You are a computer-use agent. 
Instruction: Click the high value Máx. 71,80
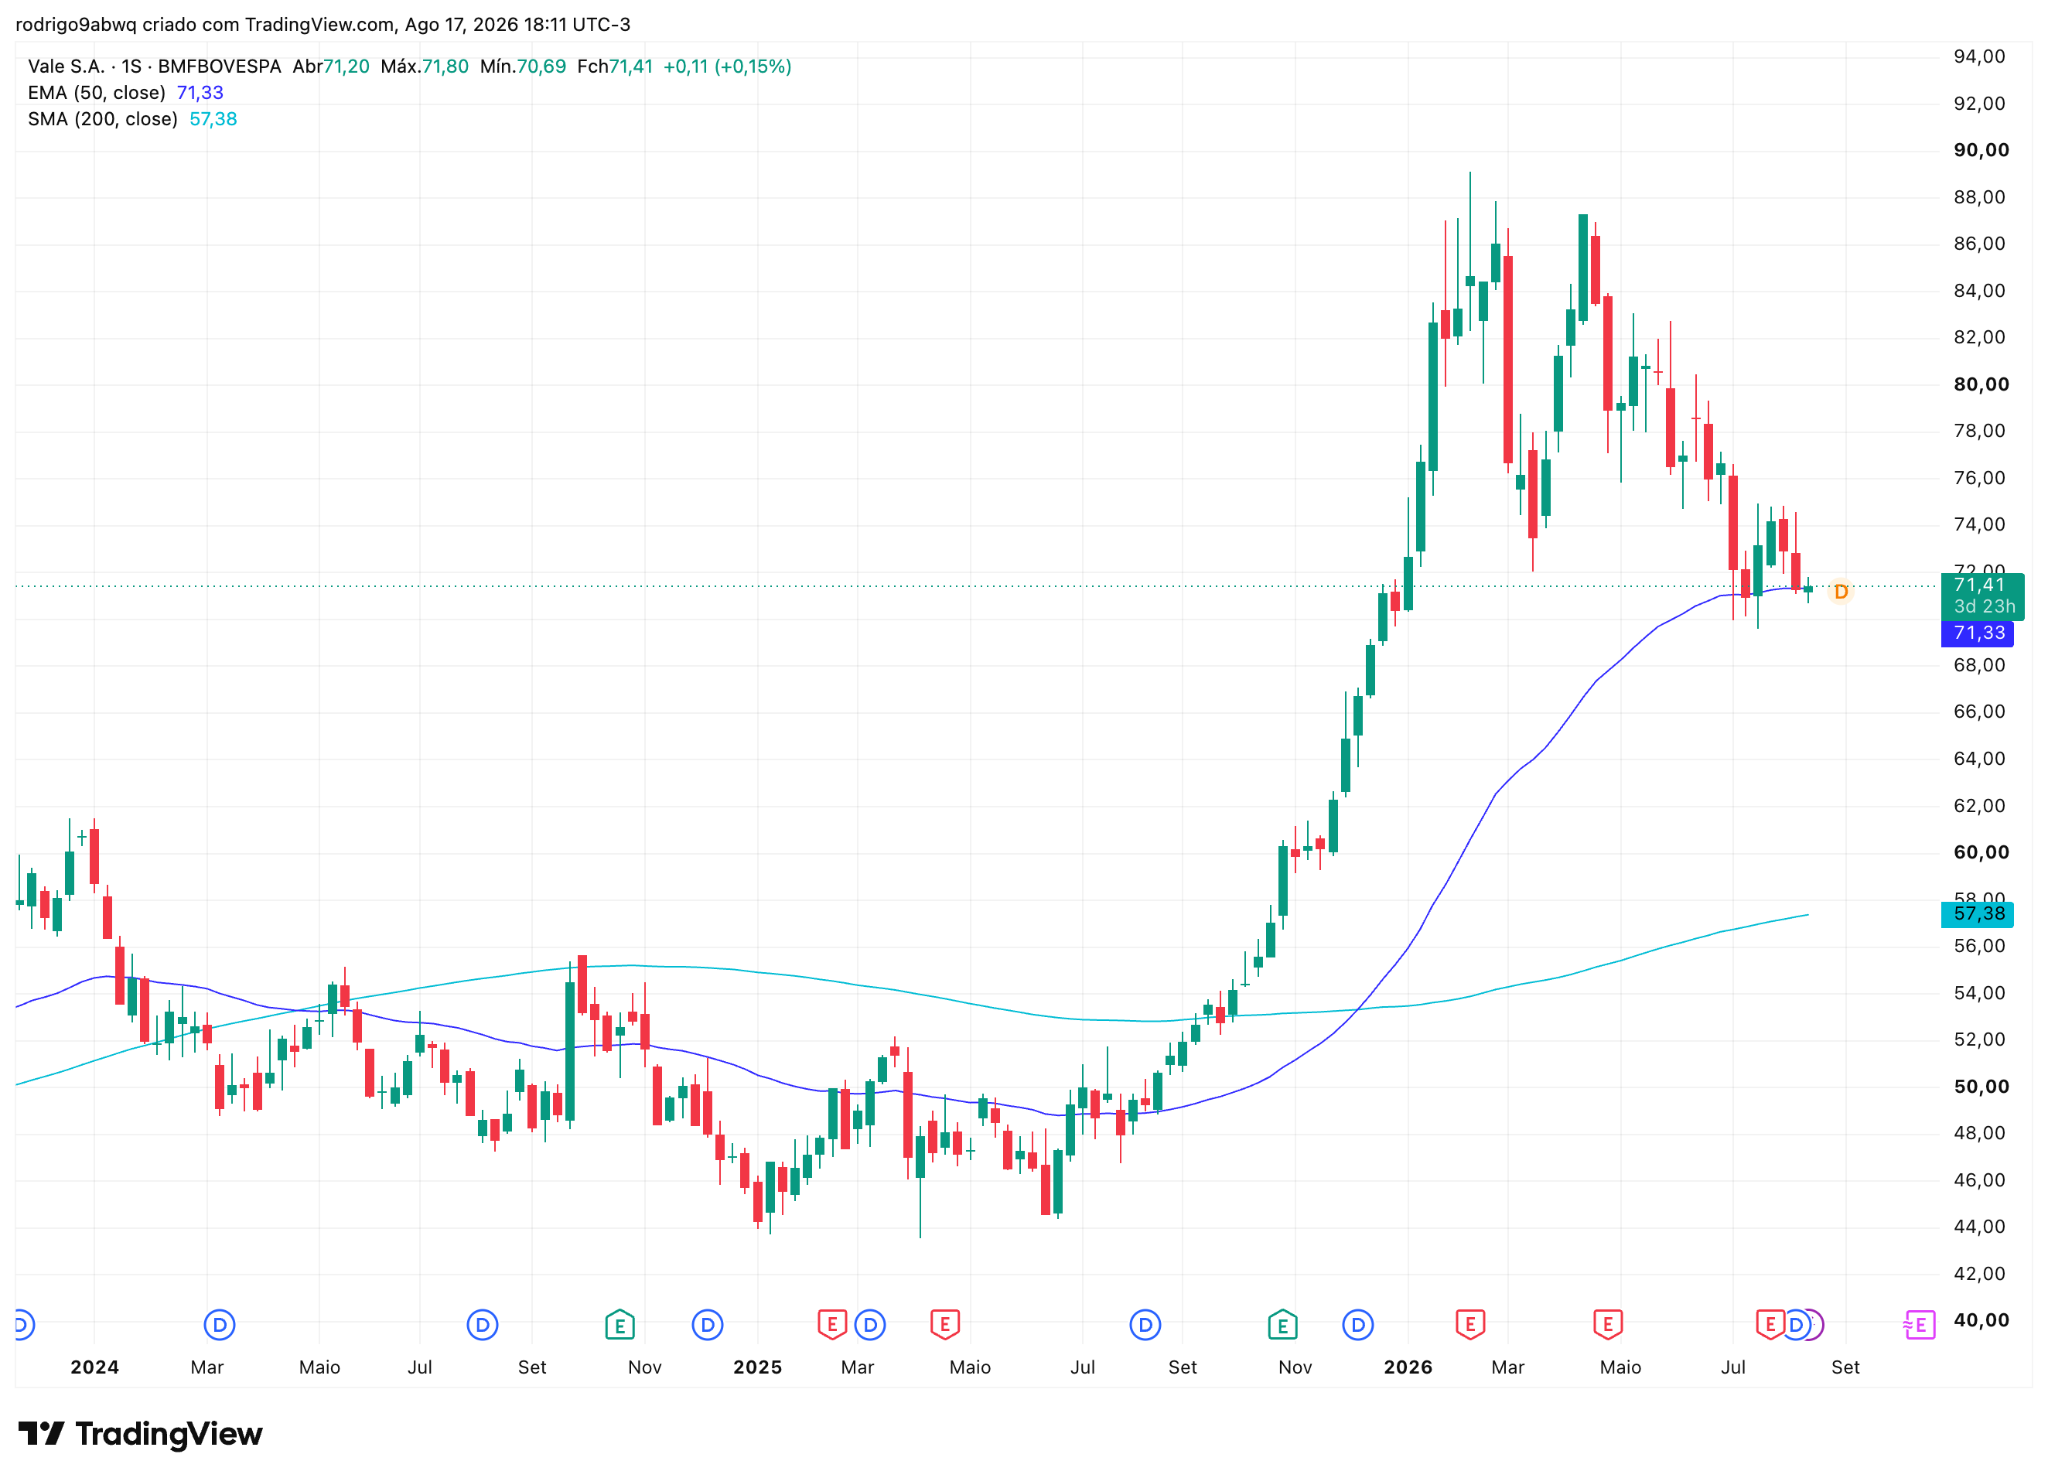coord(425,67)
